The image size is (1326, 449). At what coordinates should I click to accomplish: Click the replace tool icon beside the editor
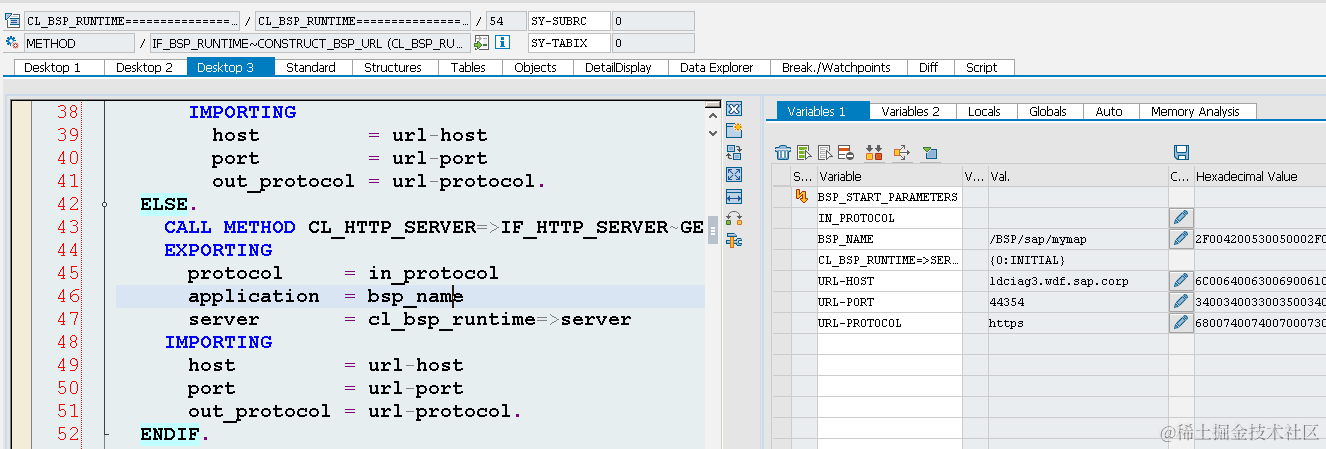[x=734, y=153]
